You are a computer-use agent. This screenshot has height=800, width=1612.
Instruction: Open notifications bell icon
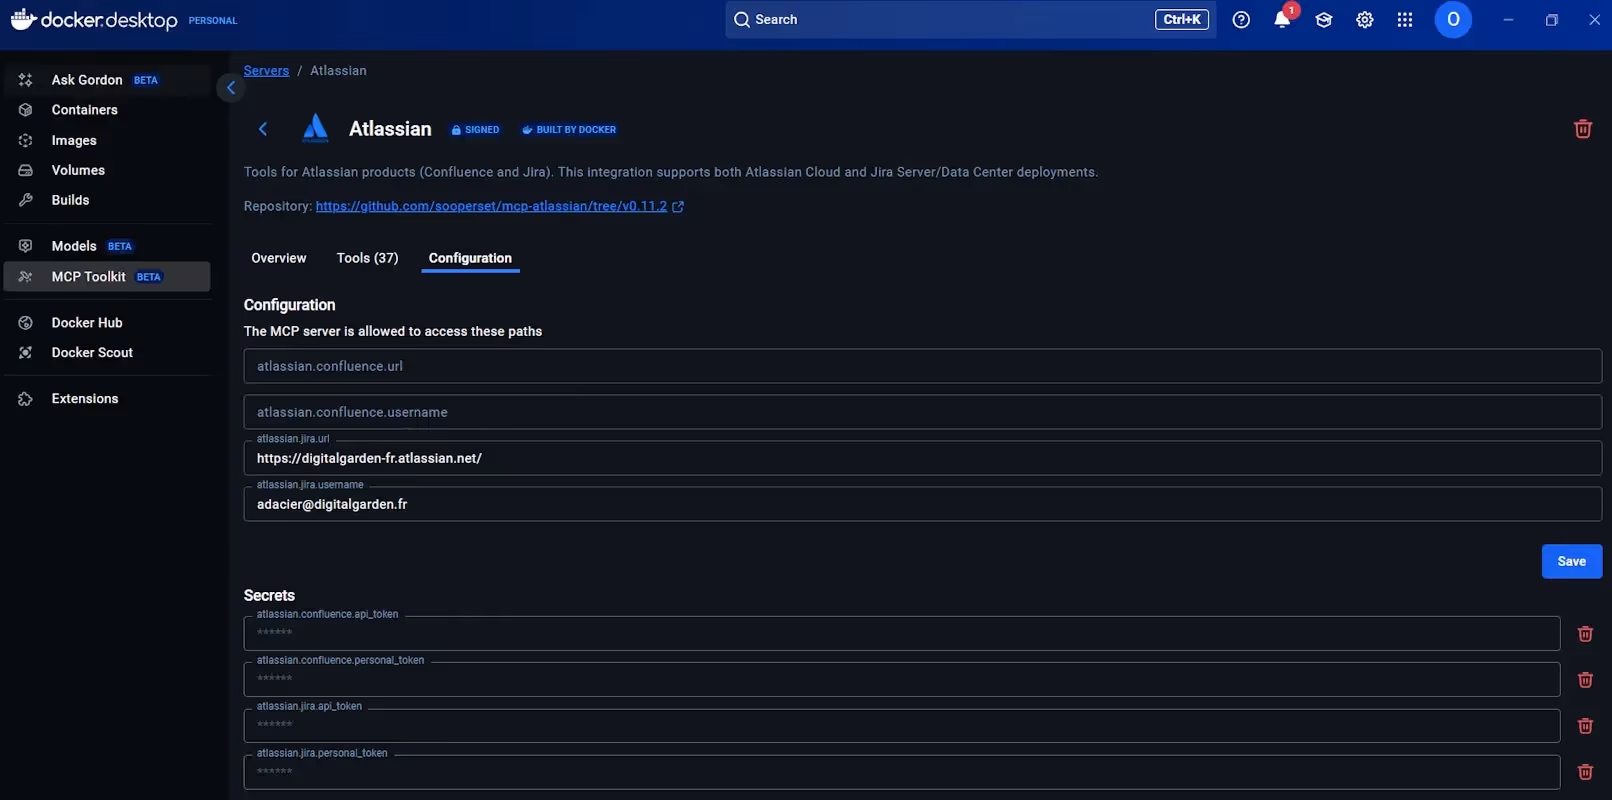click(x=1282, y=20)
